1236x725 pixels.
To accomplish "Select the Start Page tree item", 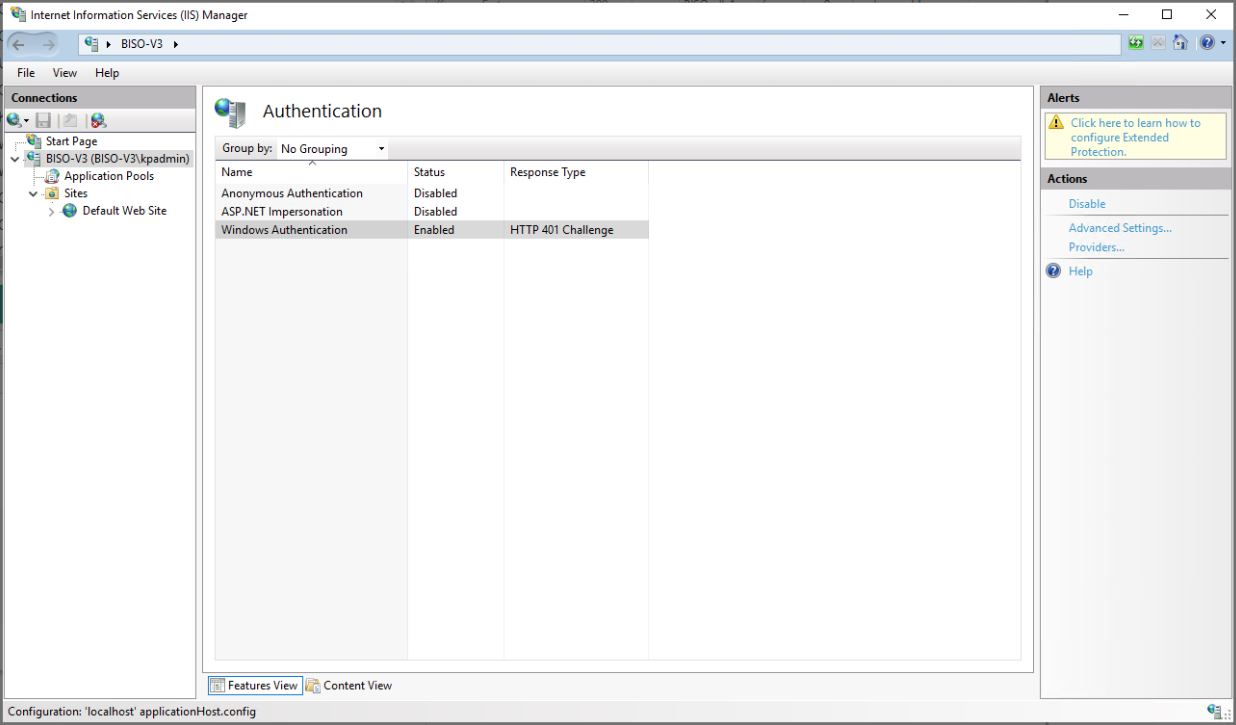I will [71, 141].
